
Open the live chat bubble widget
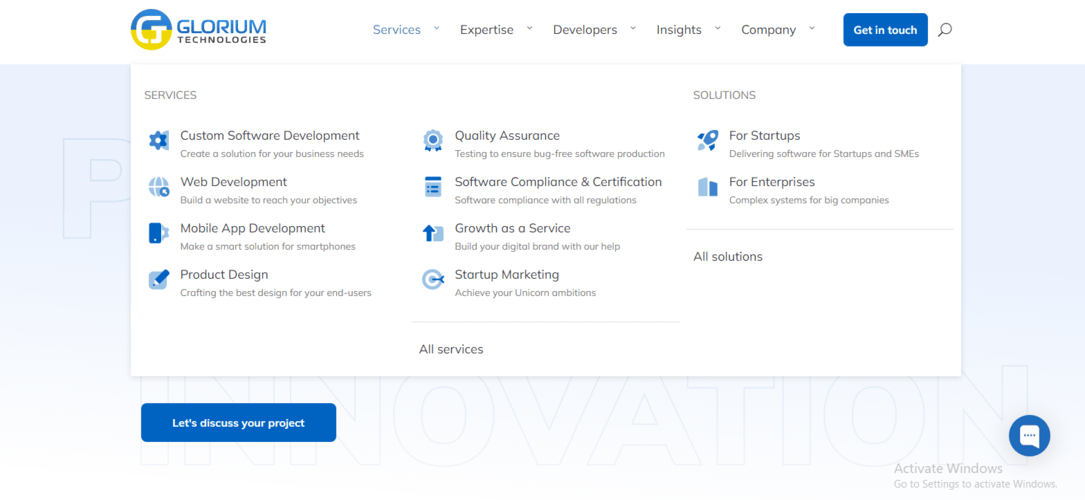1029,436
